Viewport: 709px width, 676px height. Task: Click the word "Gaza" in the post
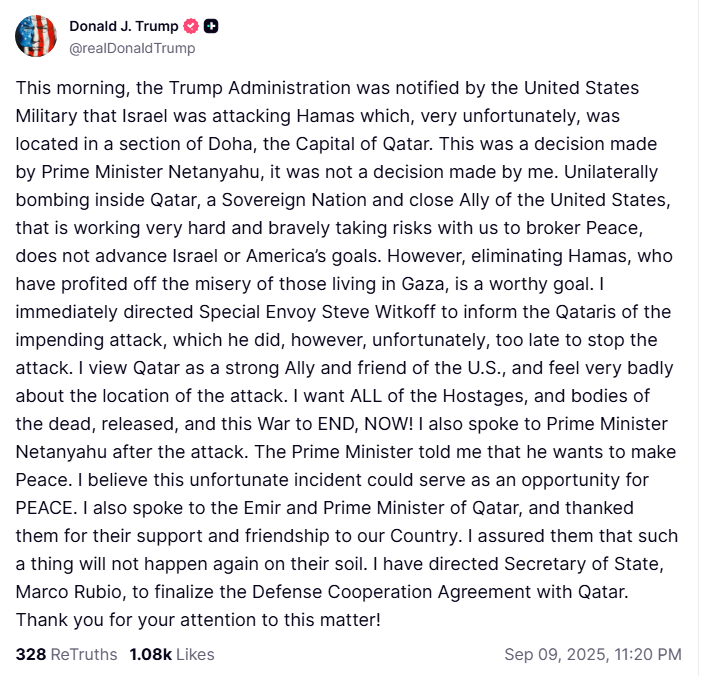(x=423, y=284)
